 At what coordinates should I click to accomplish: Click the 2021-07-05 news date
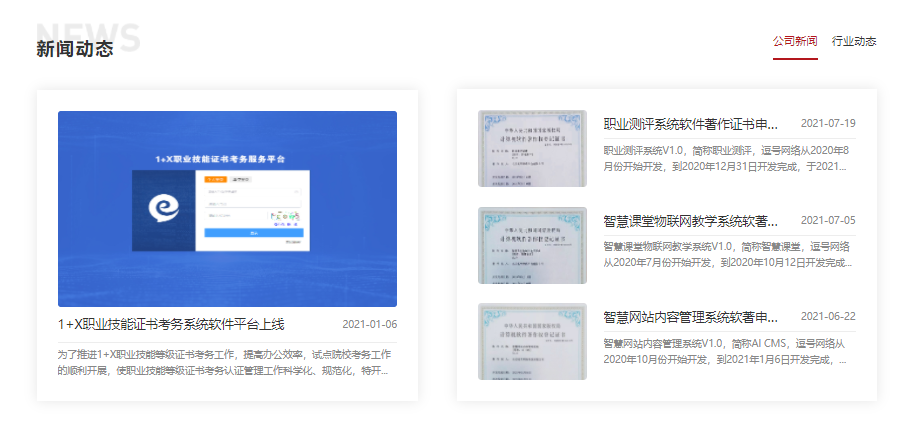point(828,221)
